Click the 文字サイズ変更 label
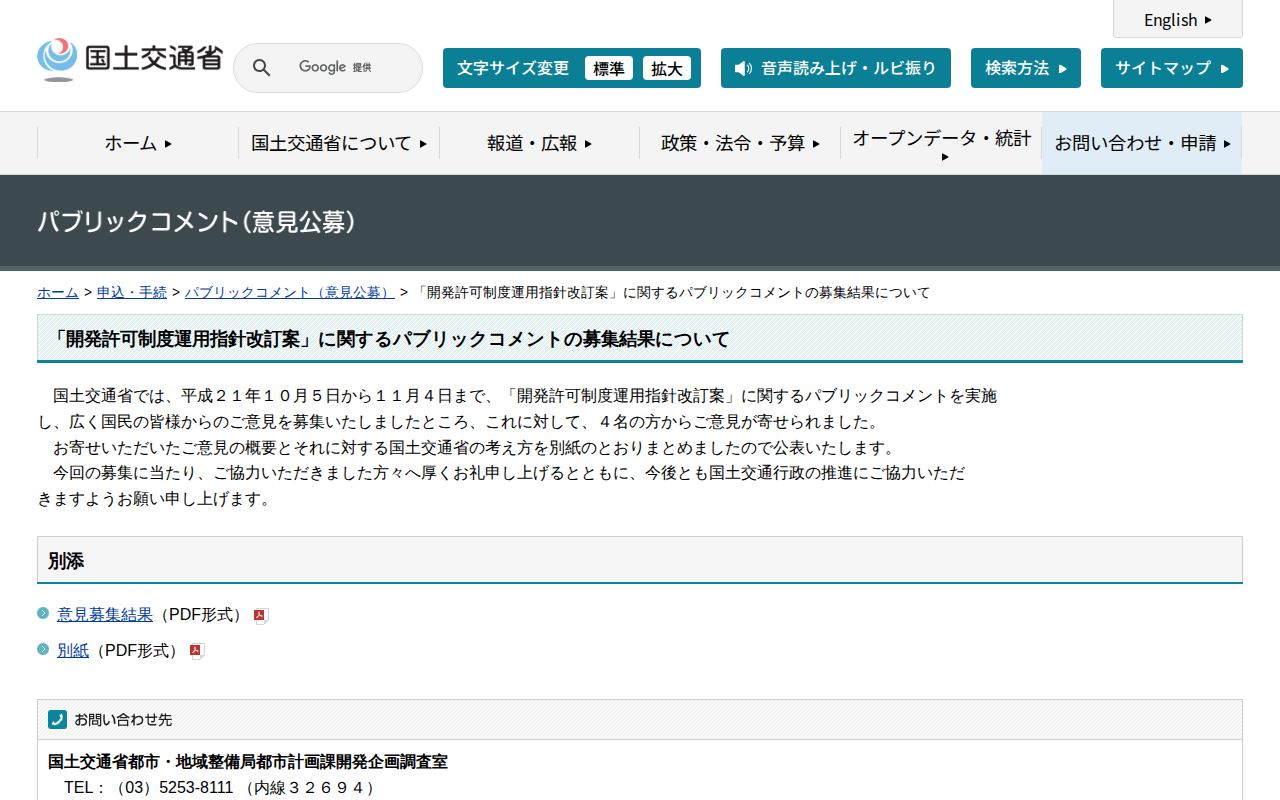The height and width of the screenshot is (800, 1280). (513, 68)
